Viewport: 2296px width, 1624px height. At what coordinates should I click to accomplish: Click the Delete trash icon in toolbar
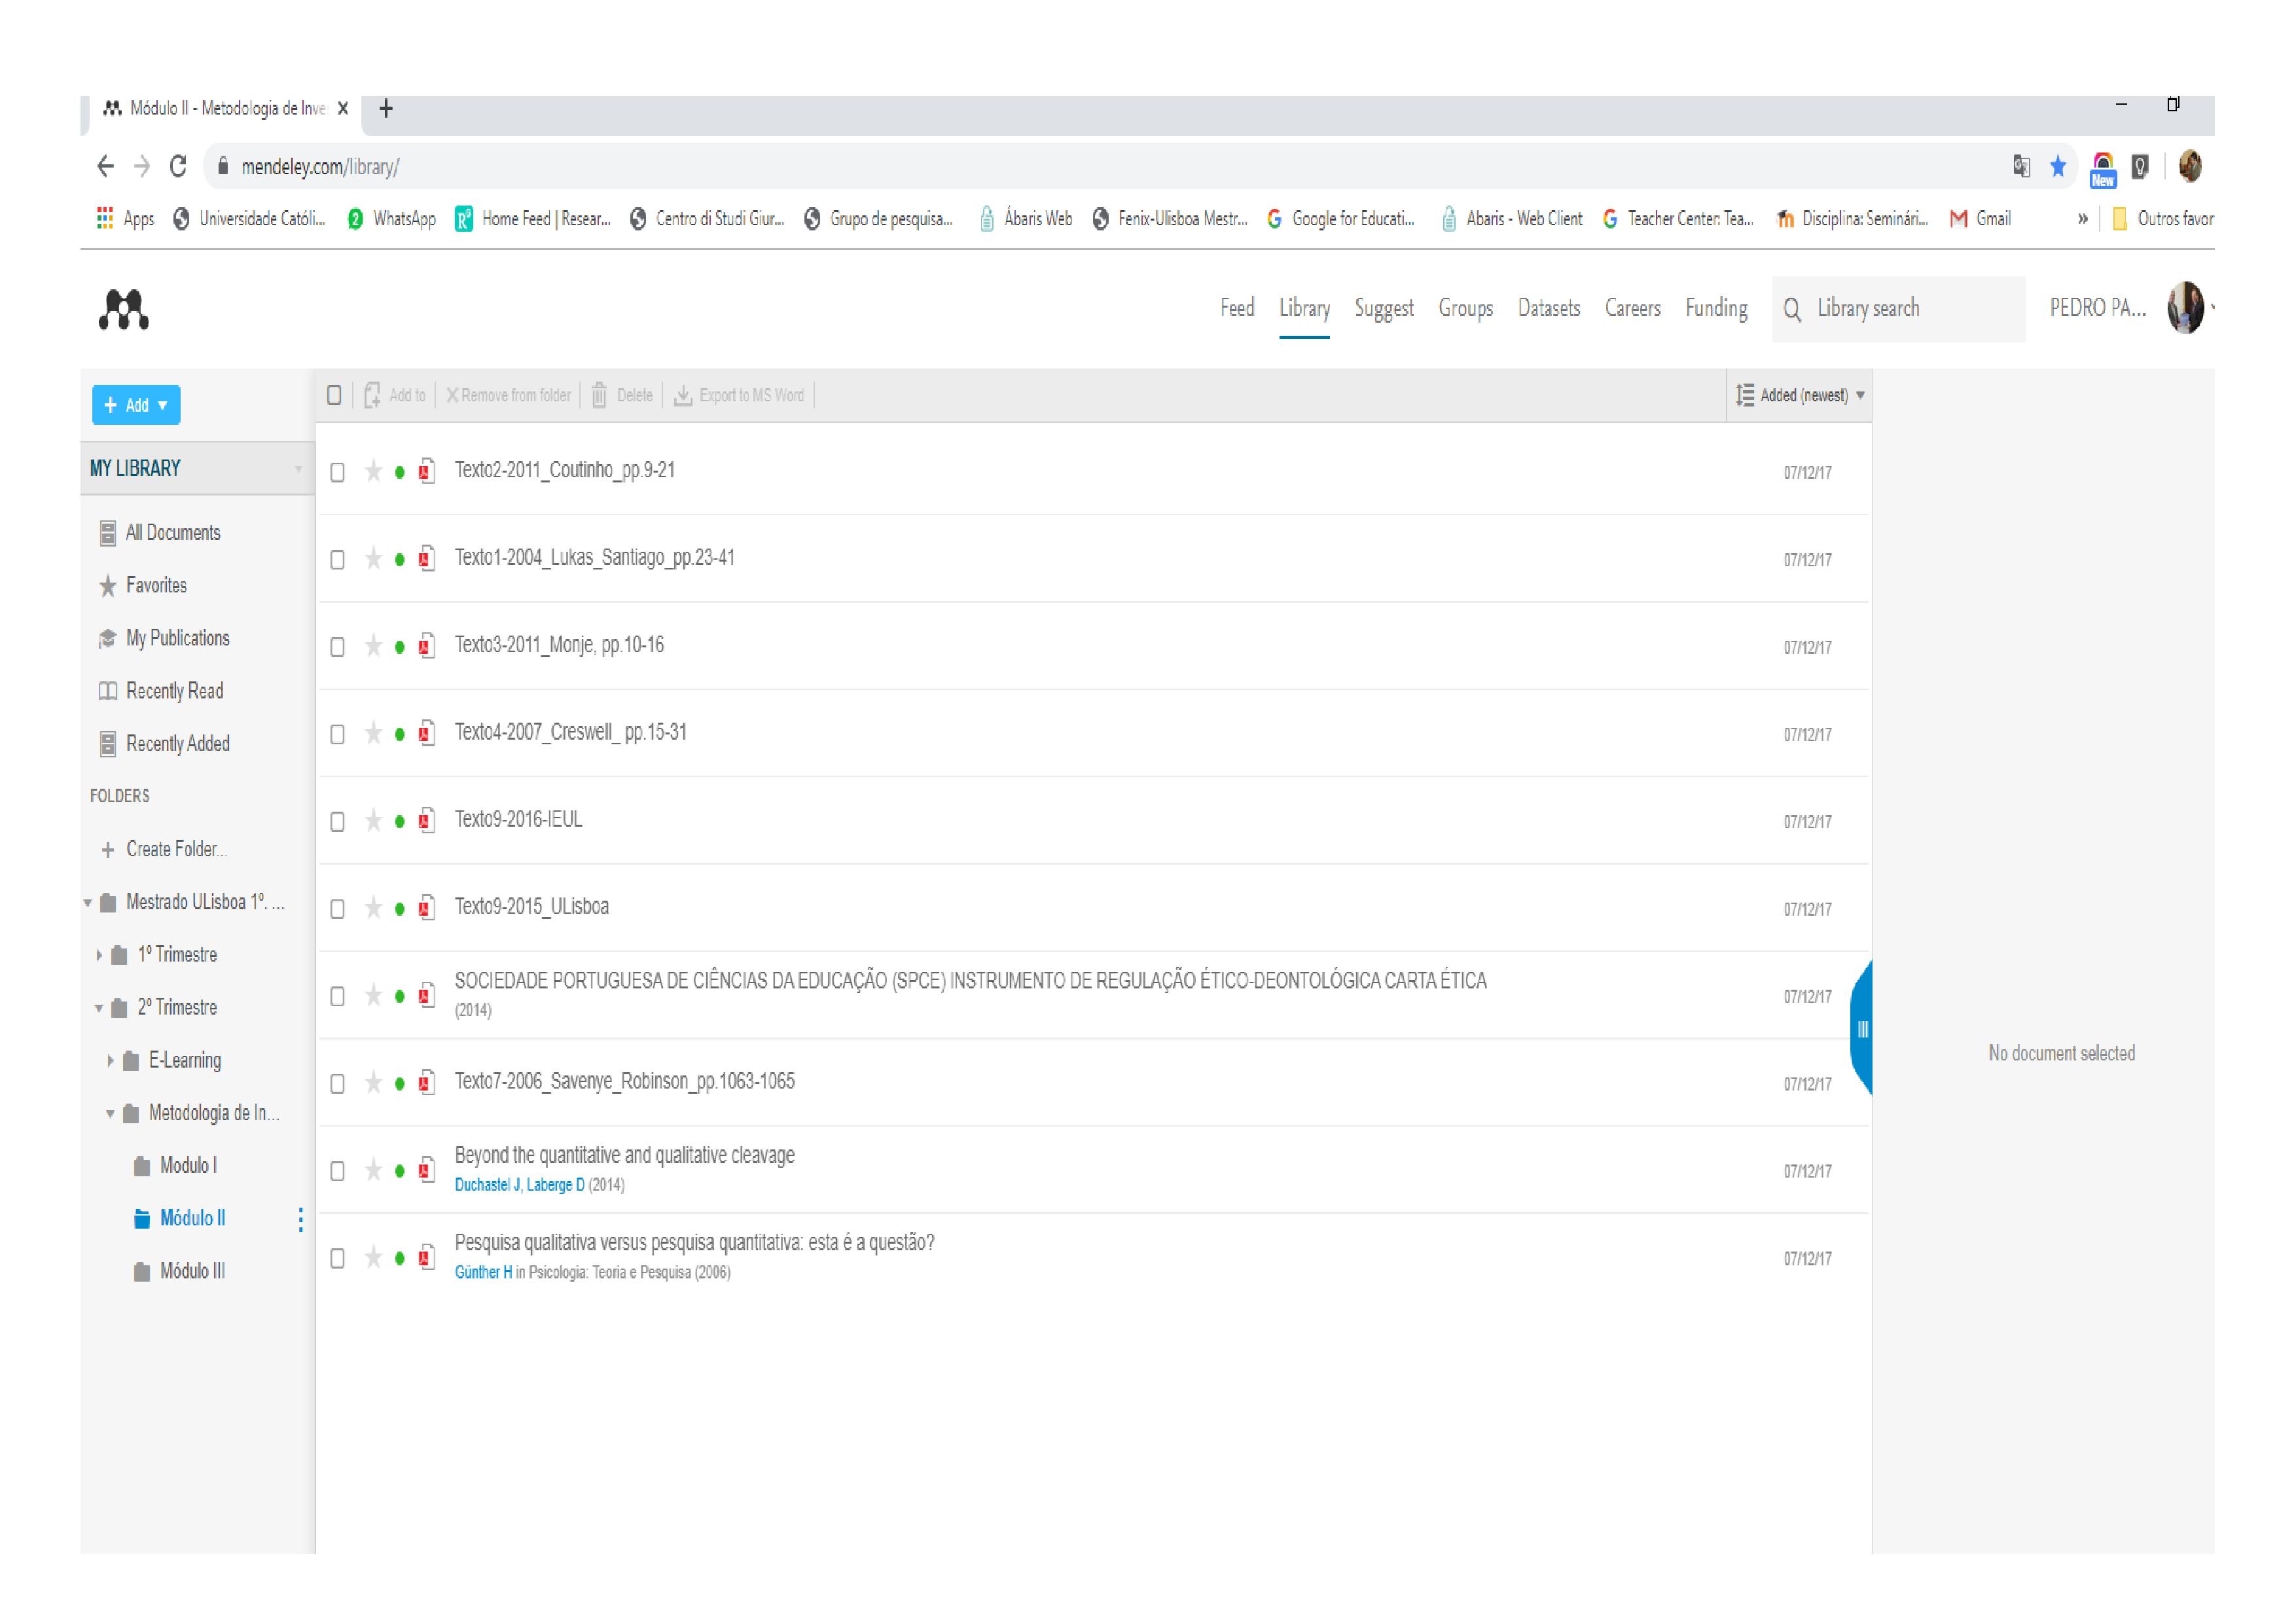pos(599,396)
